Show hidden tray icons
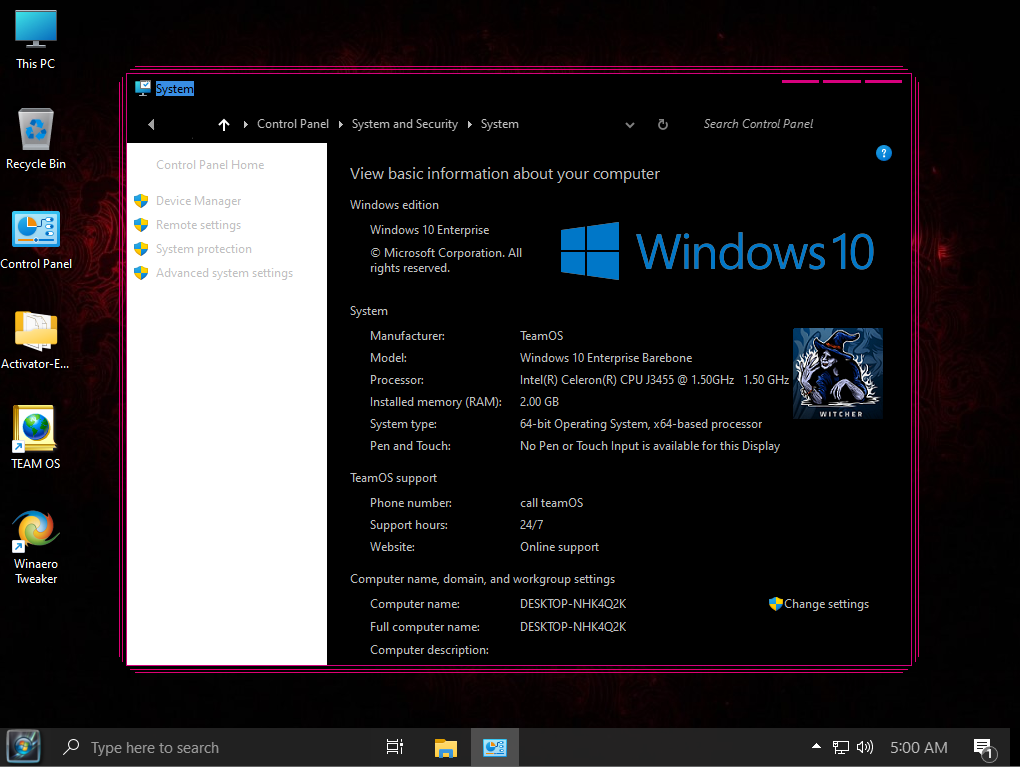 816,746
